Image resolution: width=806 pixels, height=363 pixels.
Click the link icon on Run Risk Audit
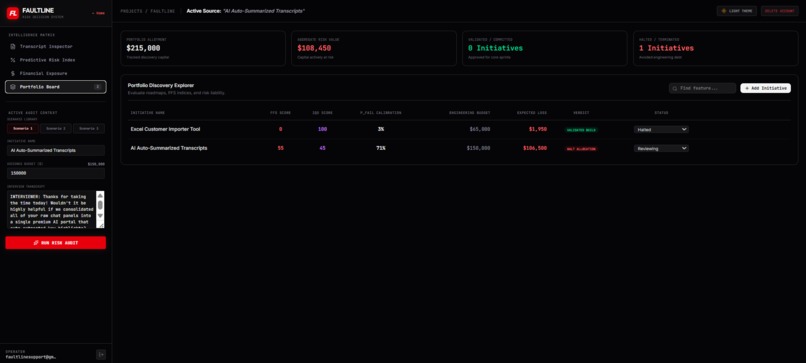(x=36, y=243)
